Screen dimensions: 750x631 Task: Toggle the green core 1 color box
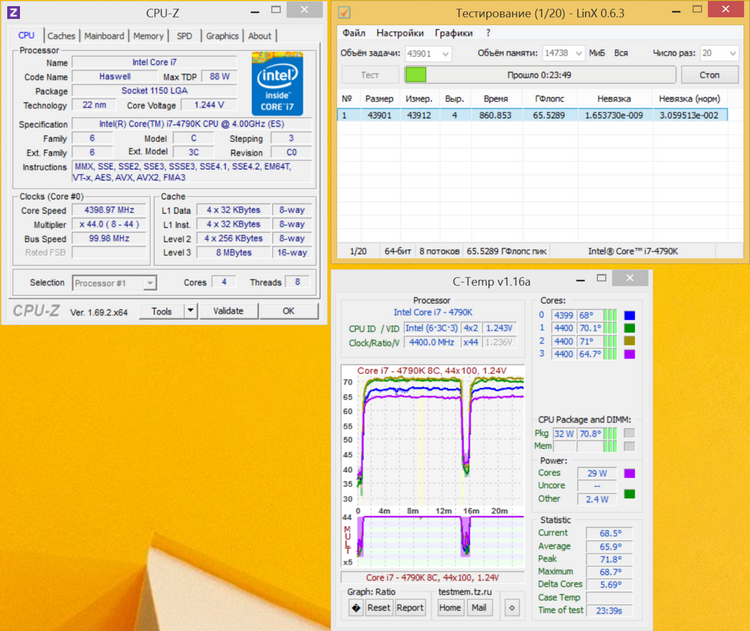pyautogui.click(x=629, y=328)
